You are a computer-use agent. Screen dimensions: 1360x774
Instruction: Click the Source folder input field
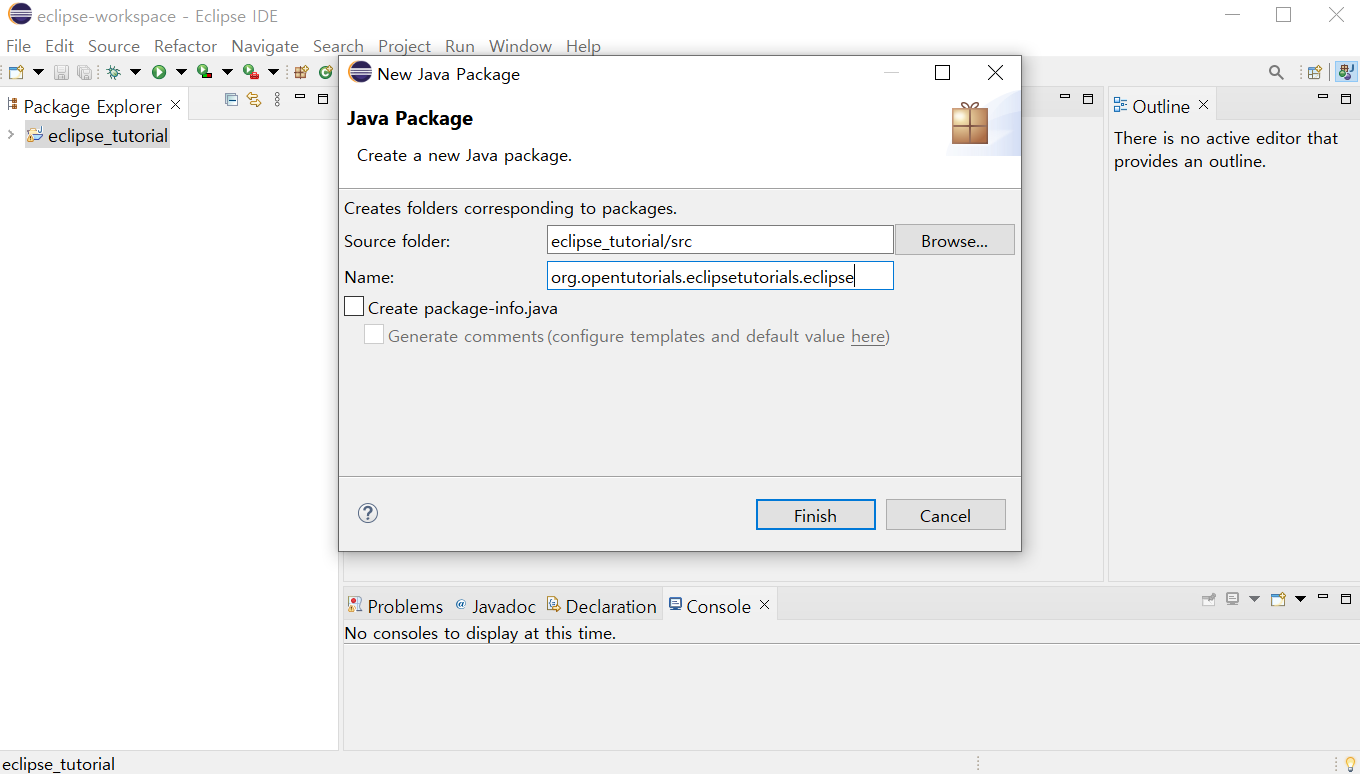click(x=720, y=240)
